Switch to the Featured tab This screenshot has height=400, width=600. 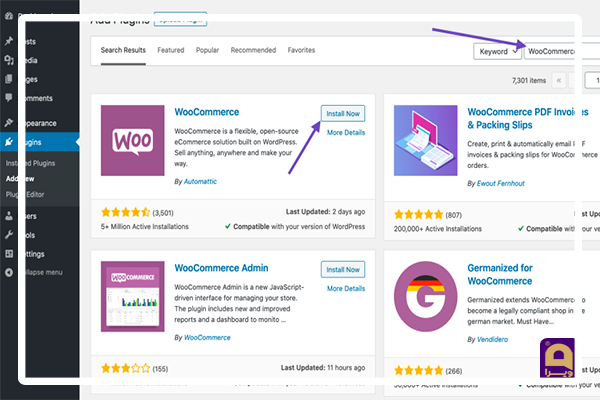pyautogui.click(x=171, y=50)
